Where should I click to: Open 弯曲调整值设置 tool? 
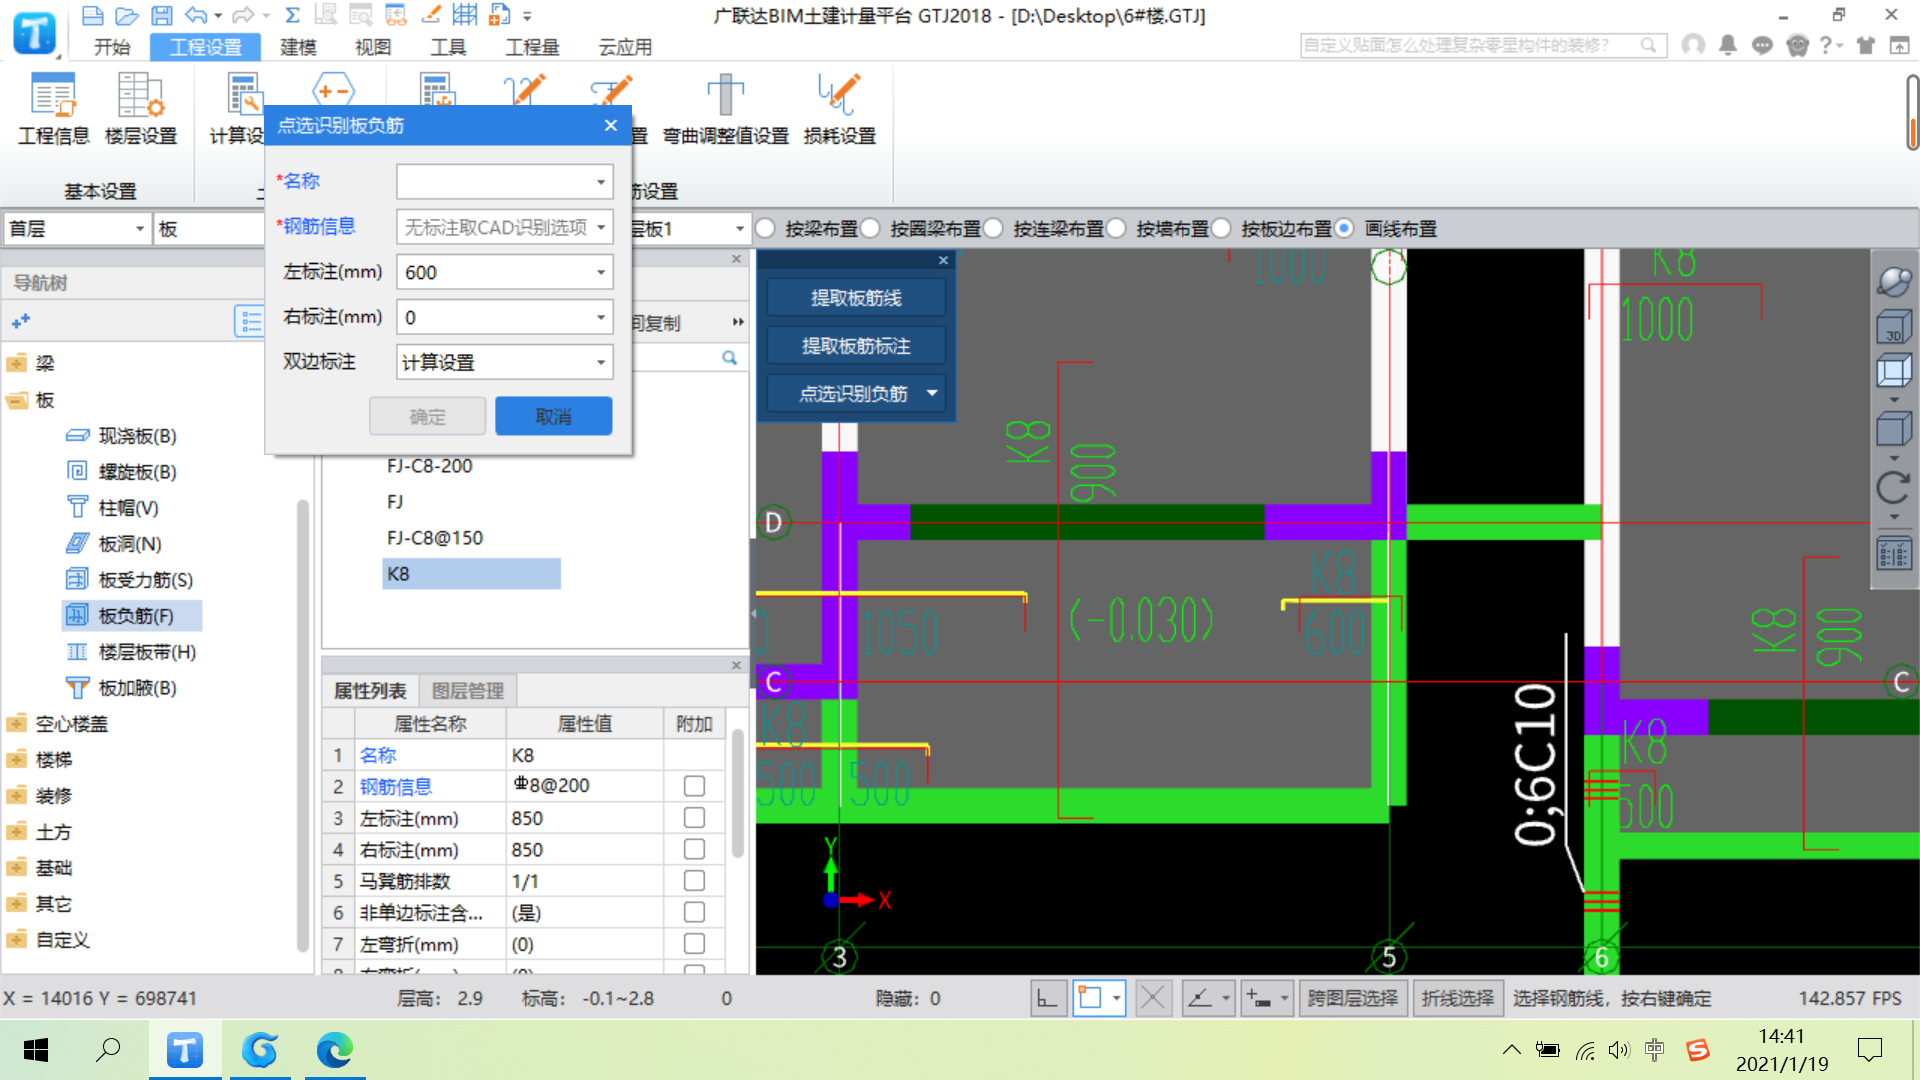(x=726, y=109)
